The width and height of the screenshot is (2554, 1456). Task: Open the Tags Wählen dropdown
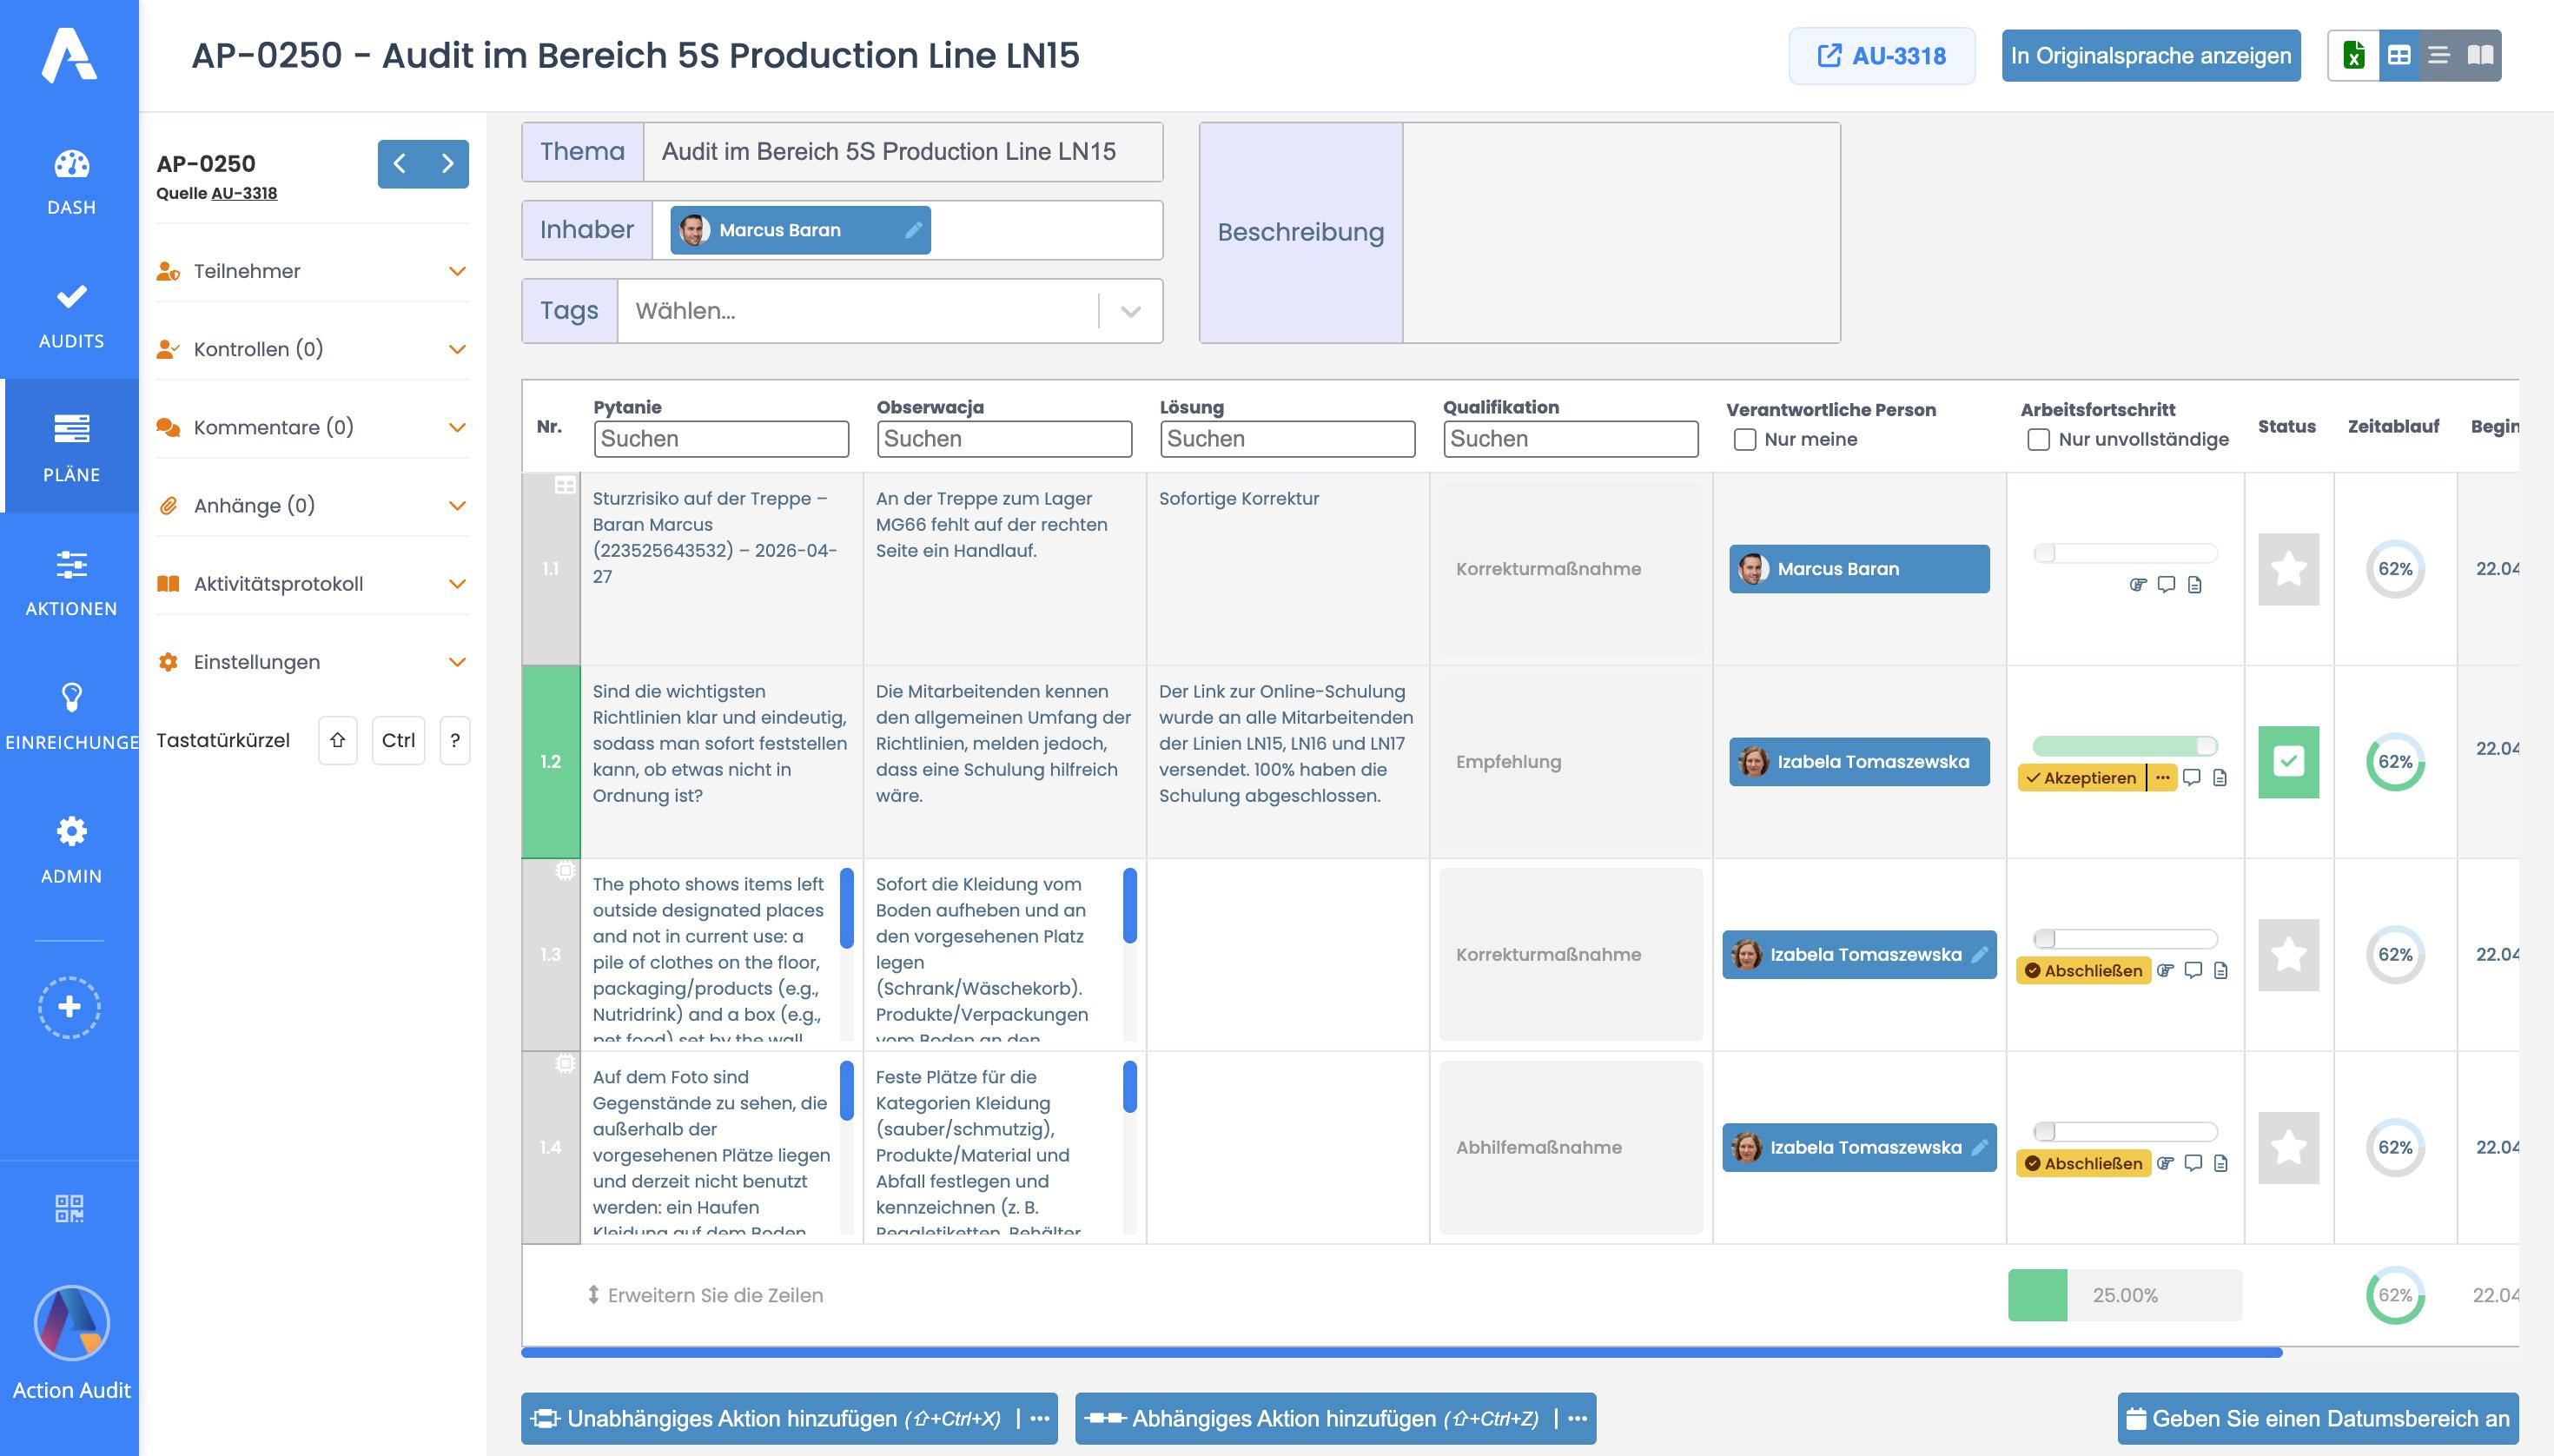pyautogui.click(x=890, y=311)
